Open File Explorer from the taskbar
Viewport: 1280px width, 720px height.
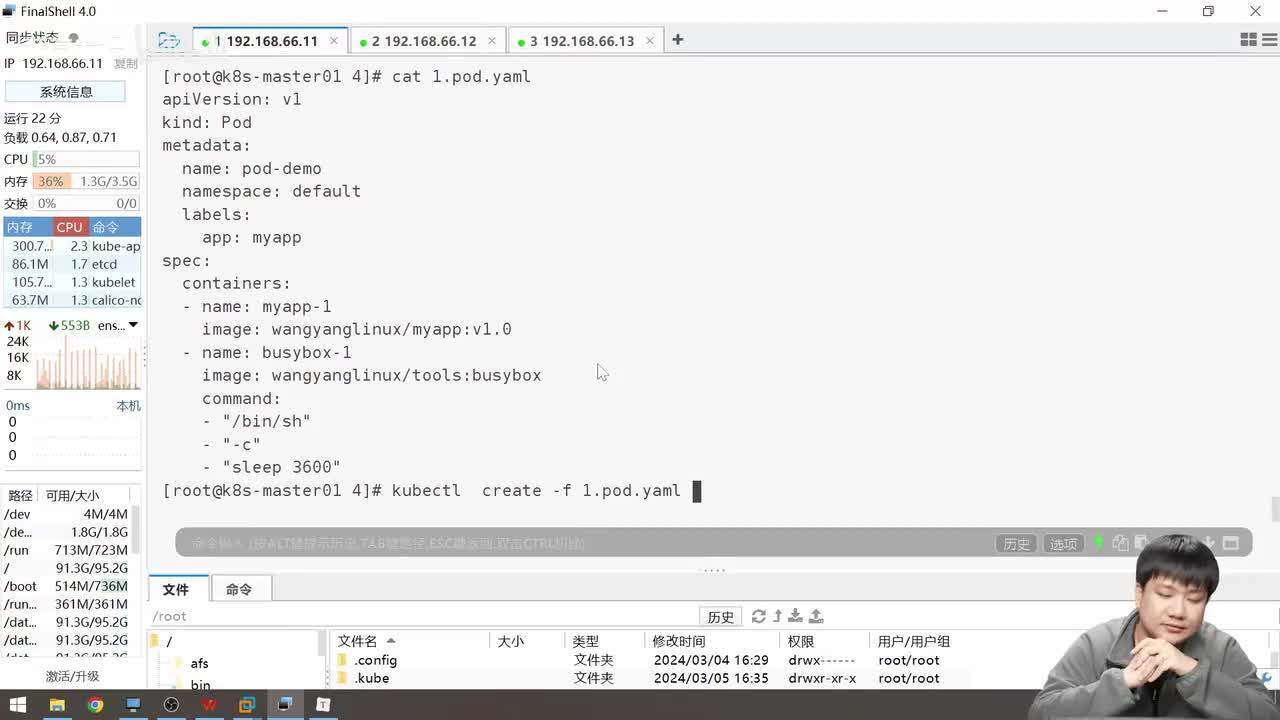[57, 705]
